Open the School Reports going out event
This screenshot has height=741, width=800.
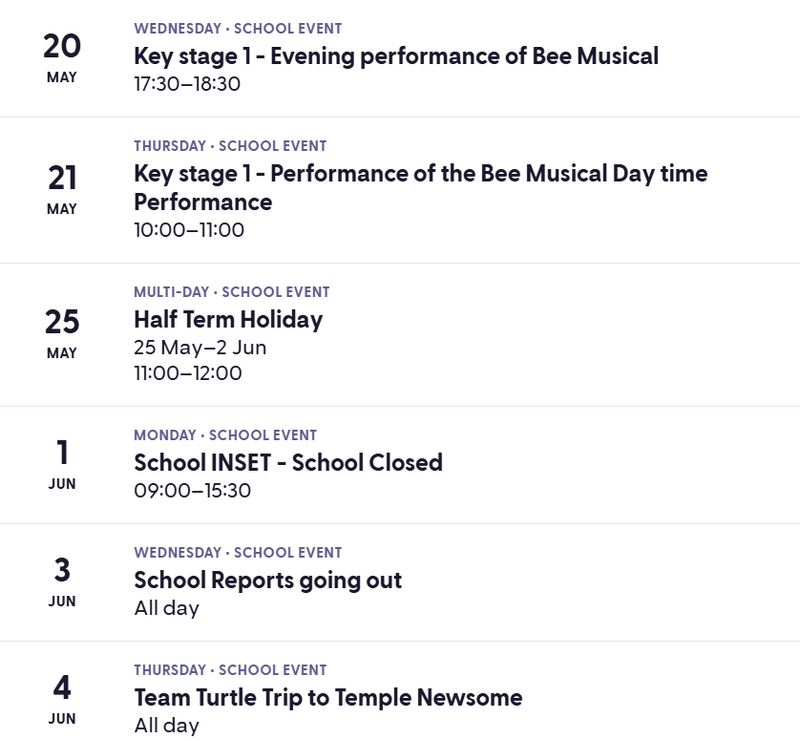[x=268, y=580]
